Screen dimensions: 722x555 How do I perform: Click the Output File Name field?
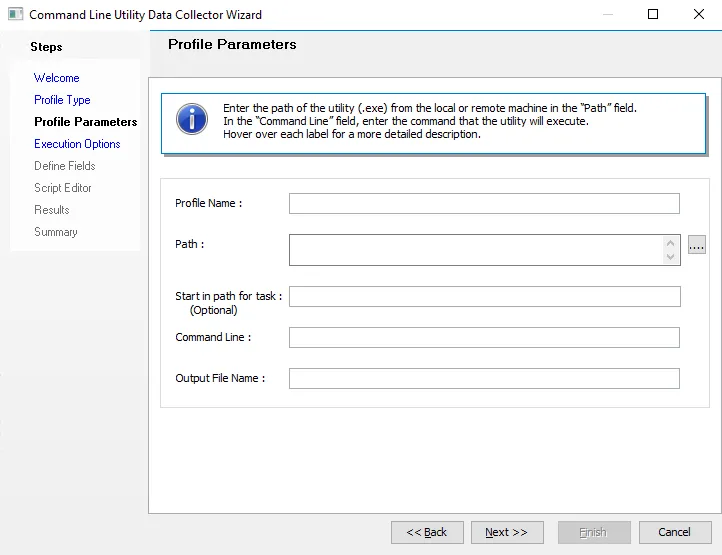(x=484, y=379)
